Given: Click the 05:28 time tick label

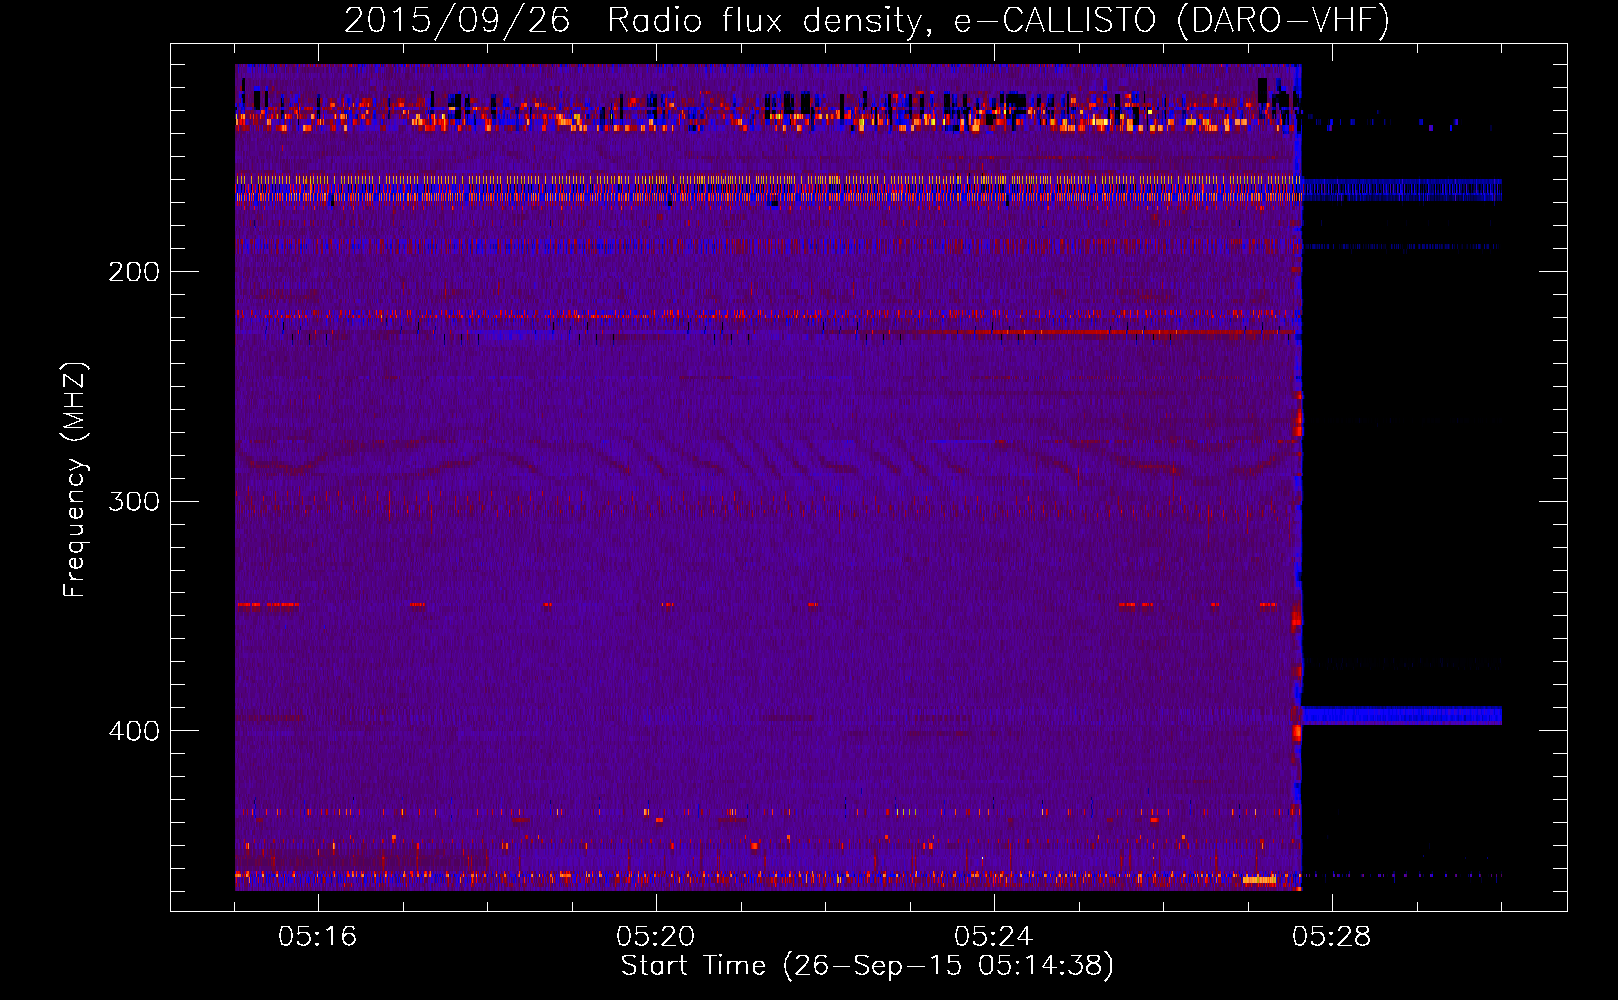Looking at the screenshot, I should pyautogui.click(x=1331, y=937).
